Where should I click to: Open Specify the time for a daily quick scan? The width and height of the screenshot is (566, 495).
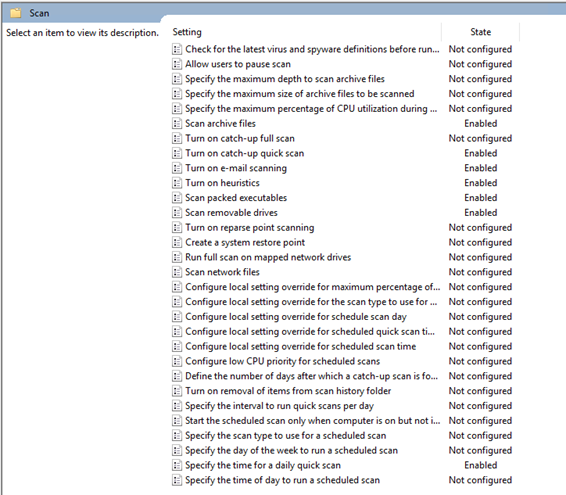(263, 465)
